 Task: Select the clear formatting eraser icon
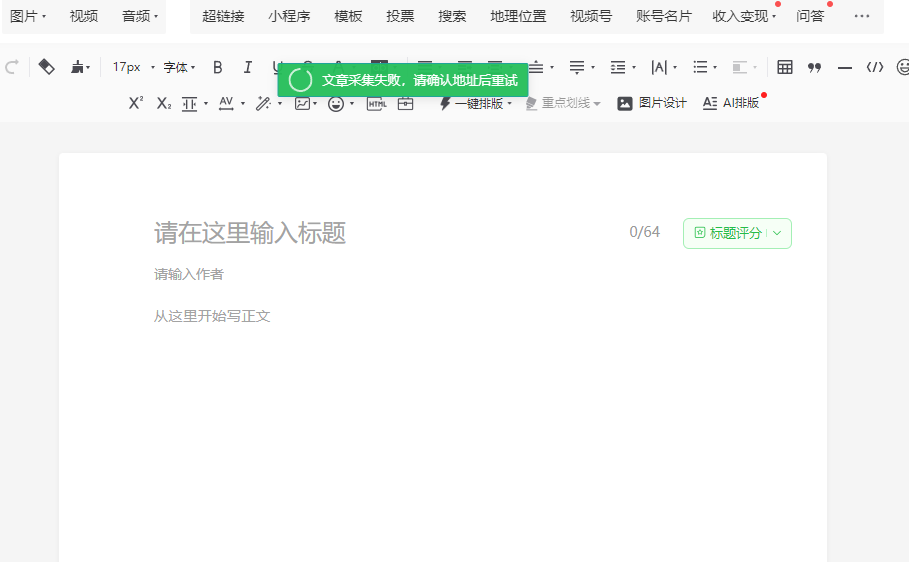coord(46,67)
